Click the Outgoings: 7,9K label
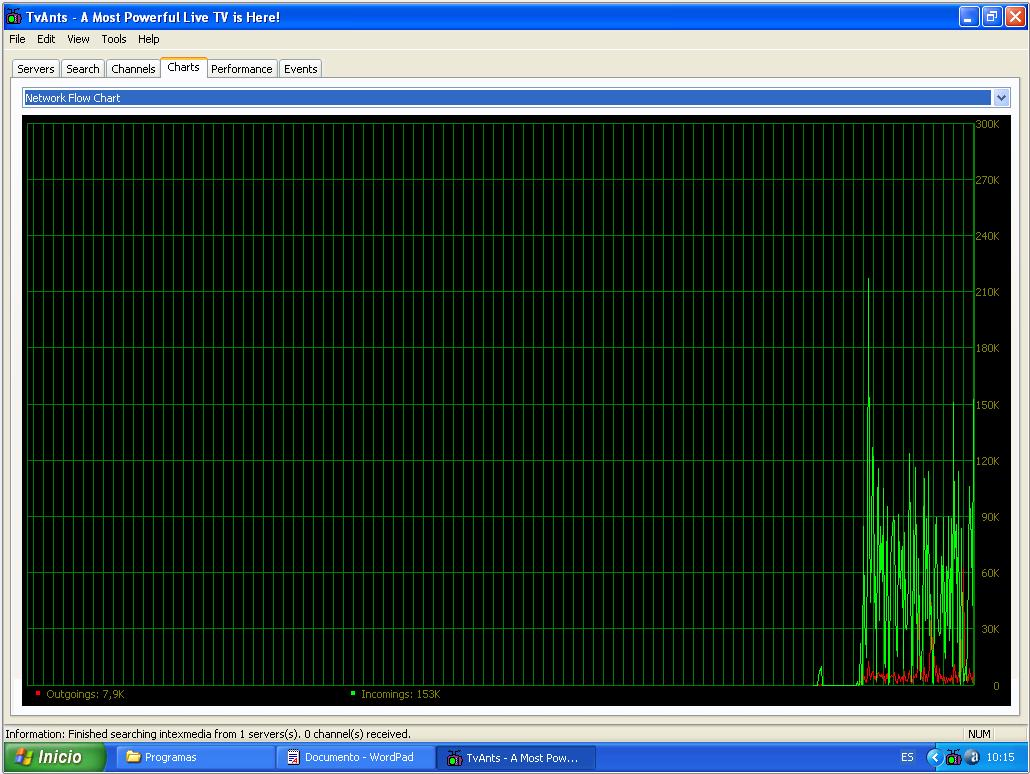 click(85, 694)
